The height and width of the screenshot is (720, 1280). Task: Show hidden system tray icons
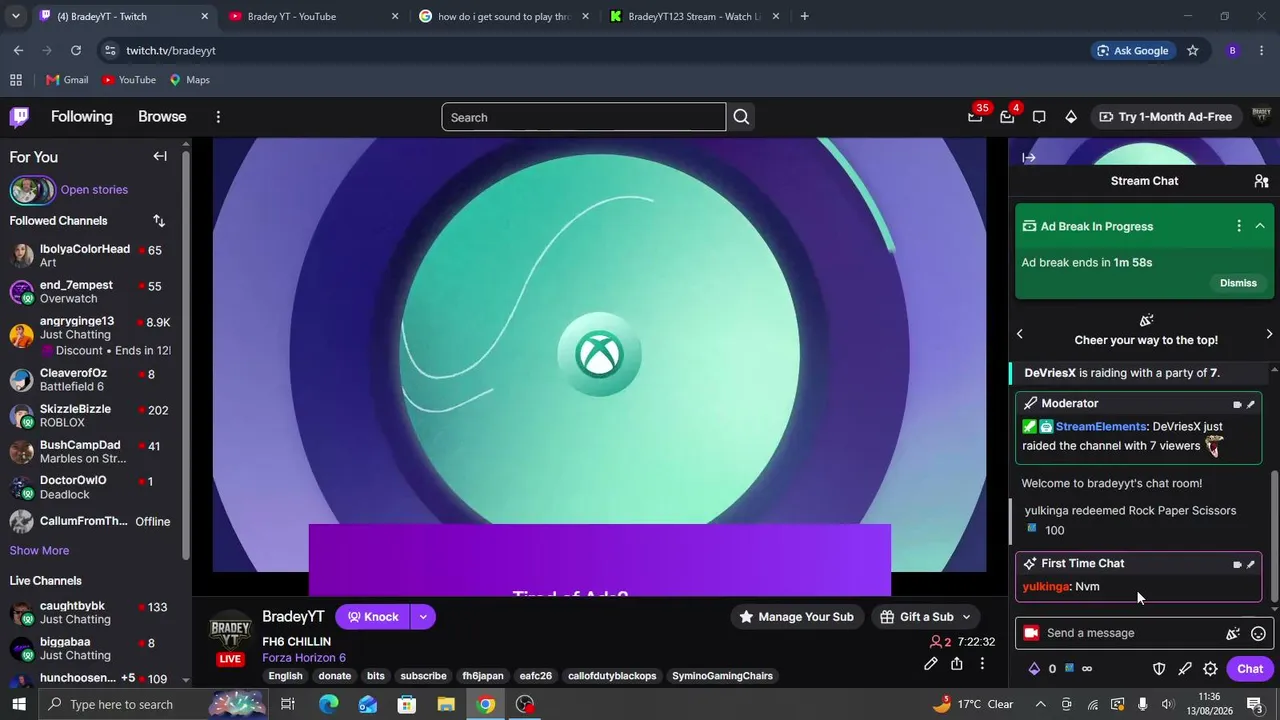(x=1041, y=704)
